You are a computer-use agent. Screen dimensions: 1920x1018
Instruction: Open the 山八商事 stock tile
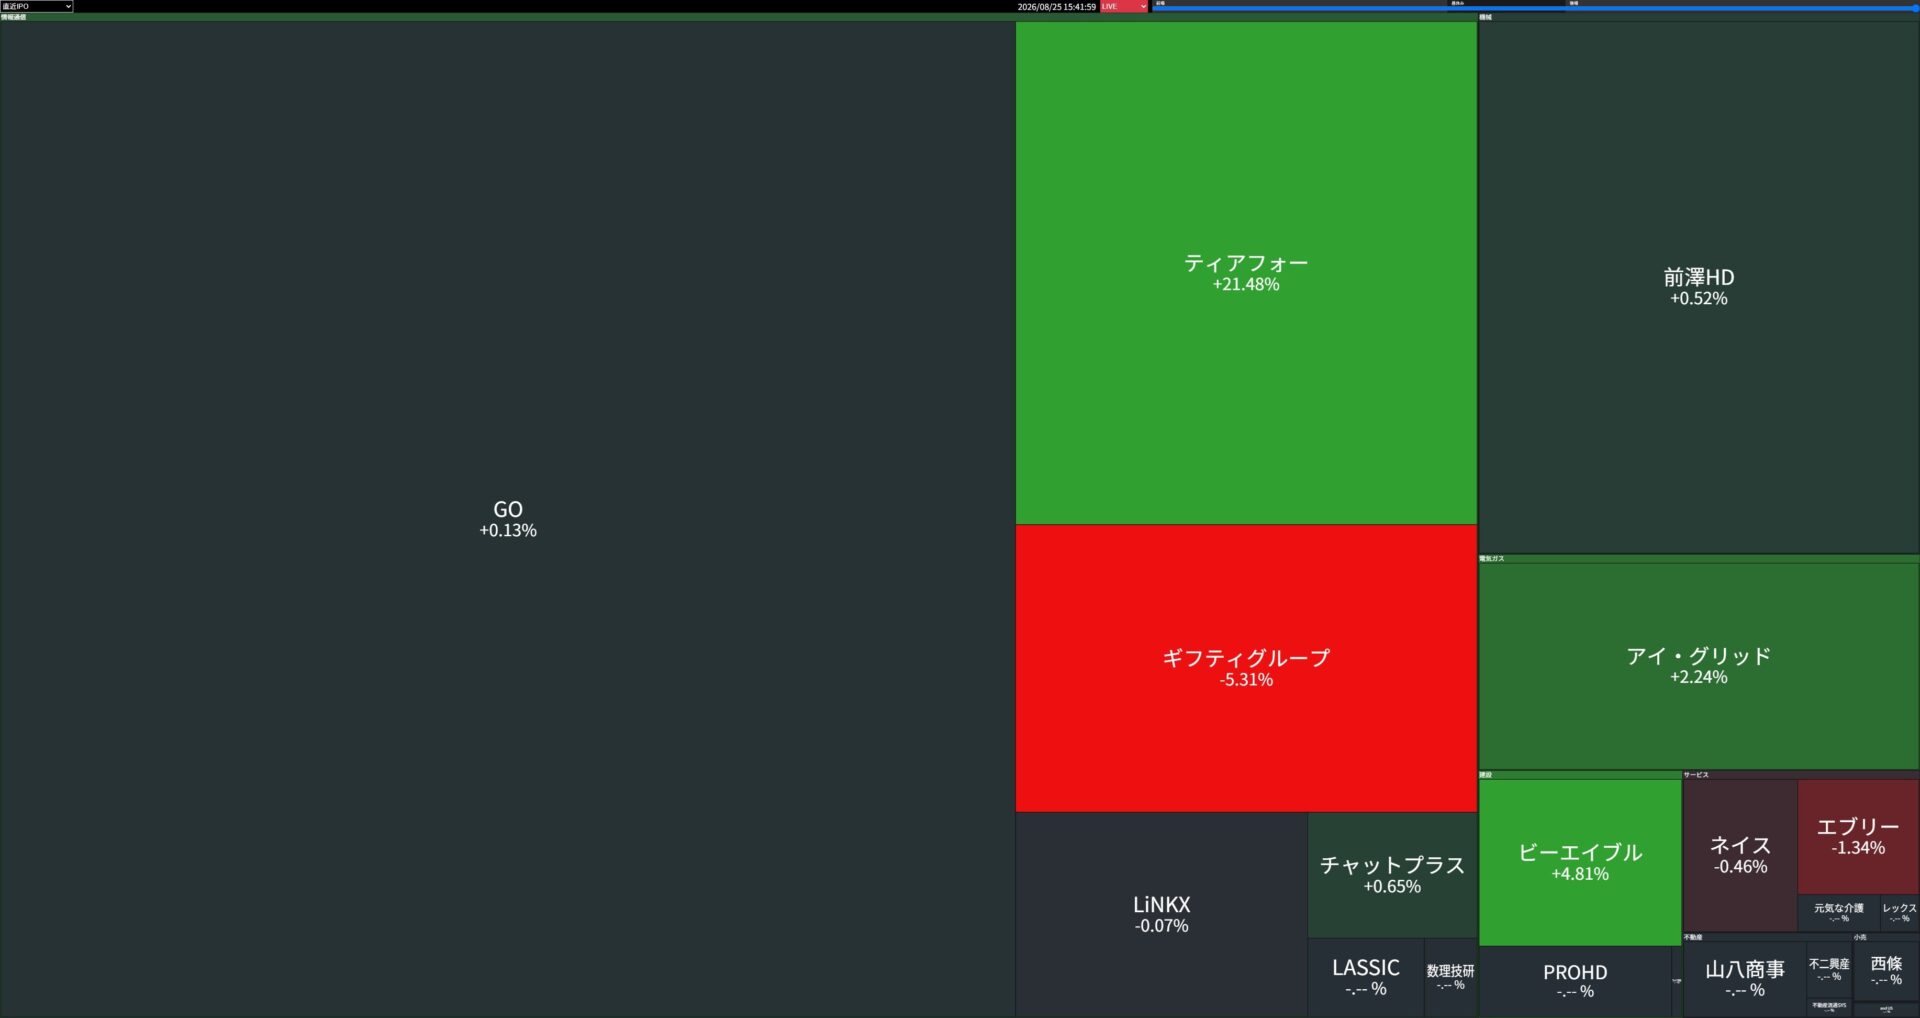1745,979
